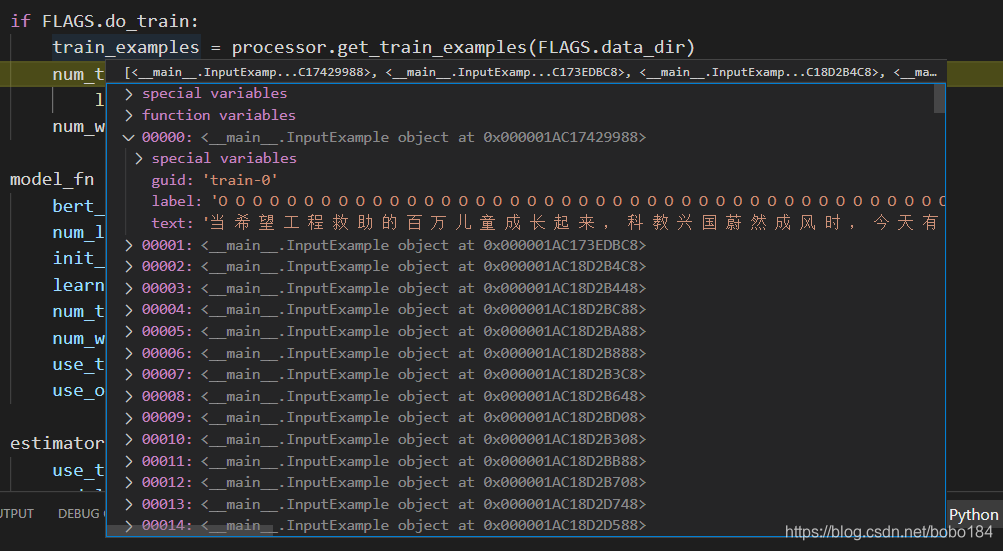This screenshot has width=1003, height=551.
Task: Expand entry 00013 InputExample object
Action: click(x=129, y=504)
